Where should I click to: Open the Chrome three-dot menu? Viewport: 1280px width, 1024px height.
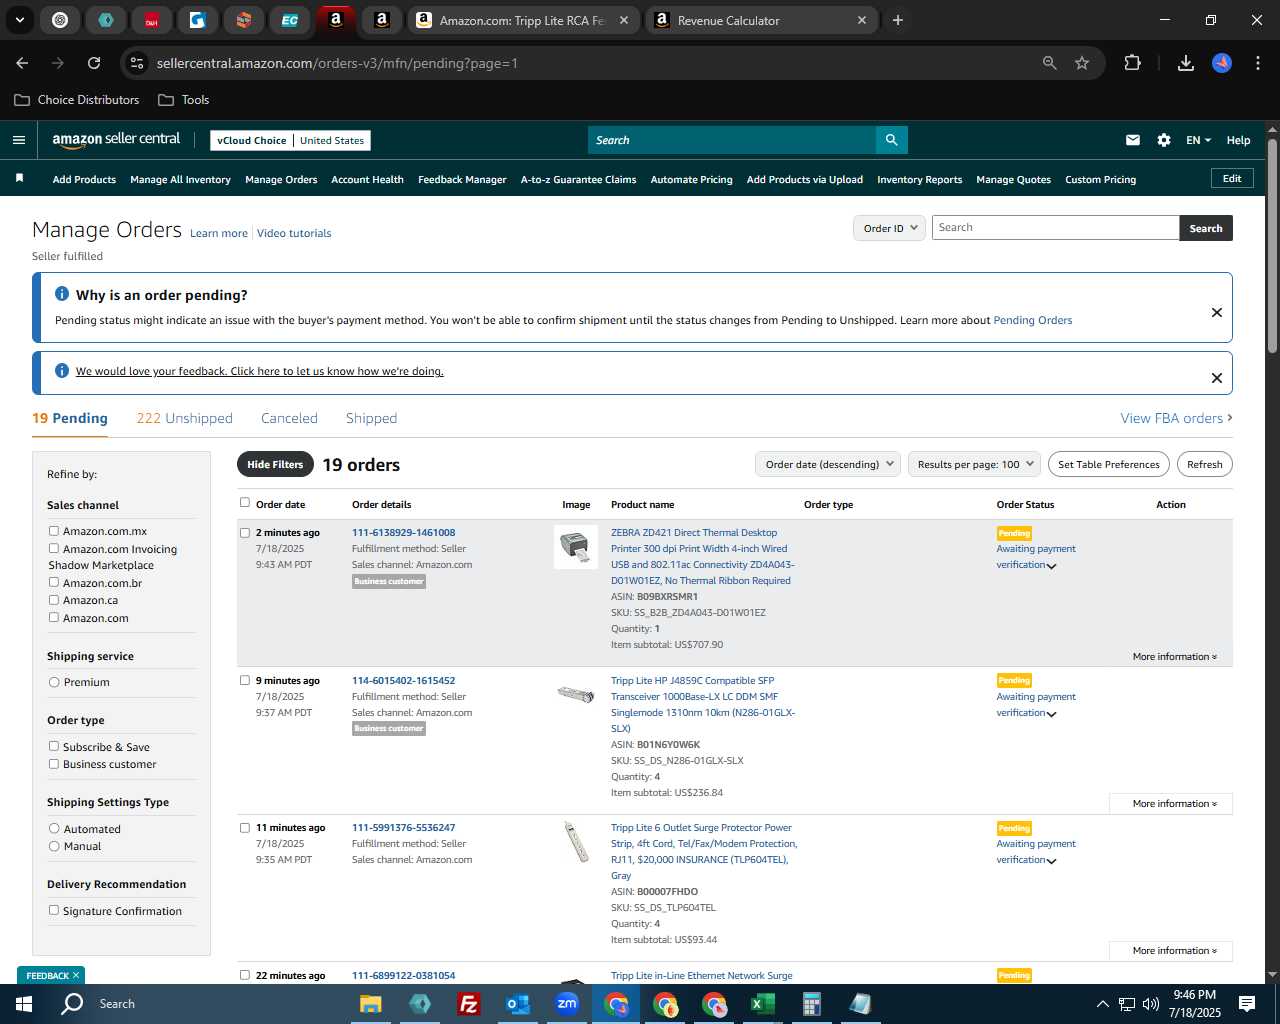1256,63
